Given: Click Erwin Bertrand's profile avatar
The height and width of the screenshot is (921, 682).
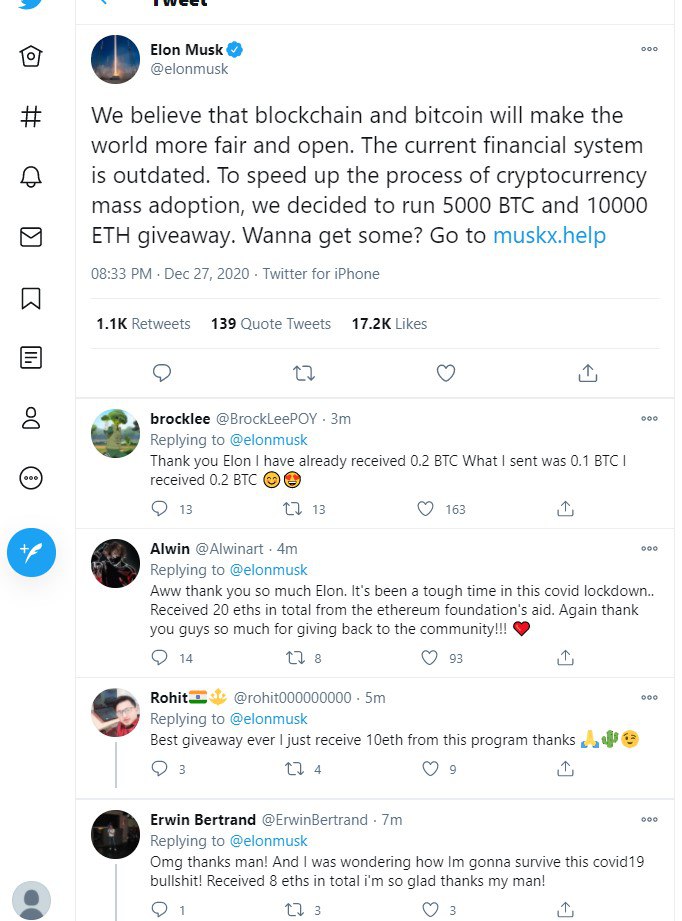Looking at the screenshot, I should [x=115, y=834].
